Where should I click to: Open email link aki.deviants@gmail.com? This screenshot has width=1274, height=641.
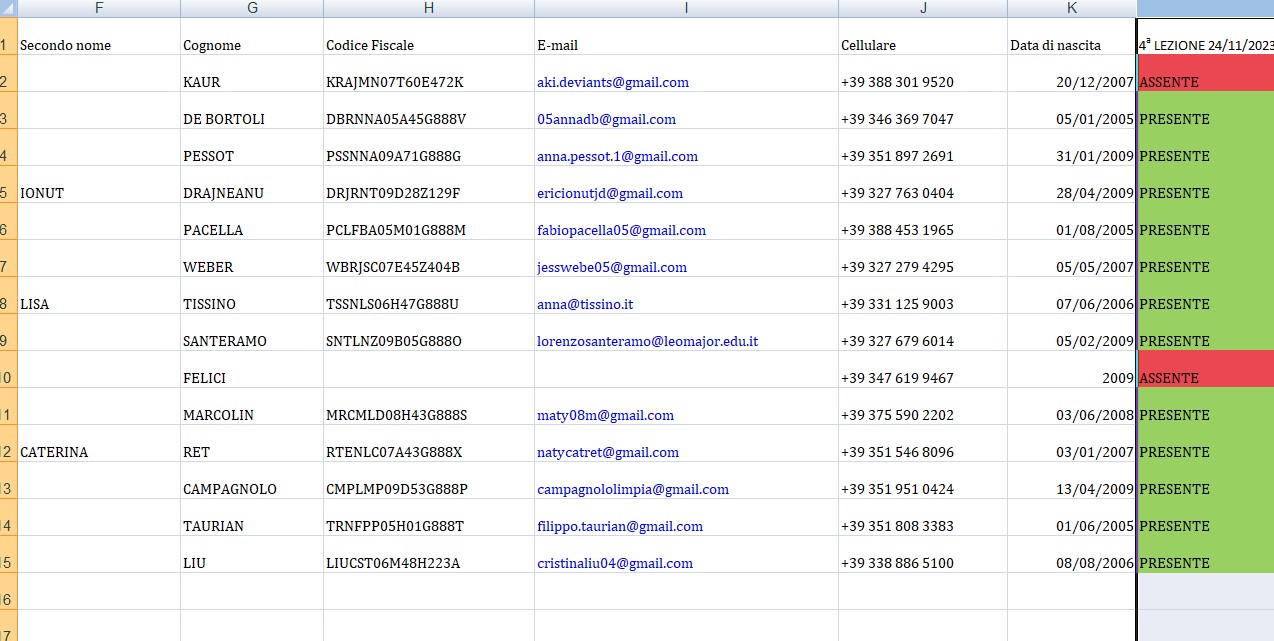tap(613, 82)
